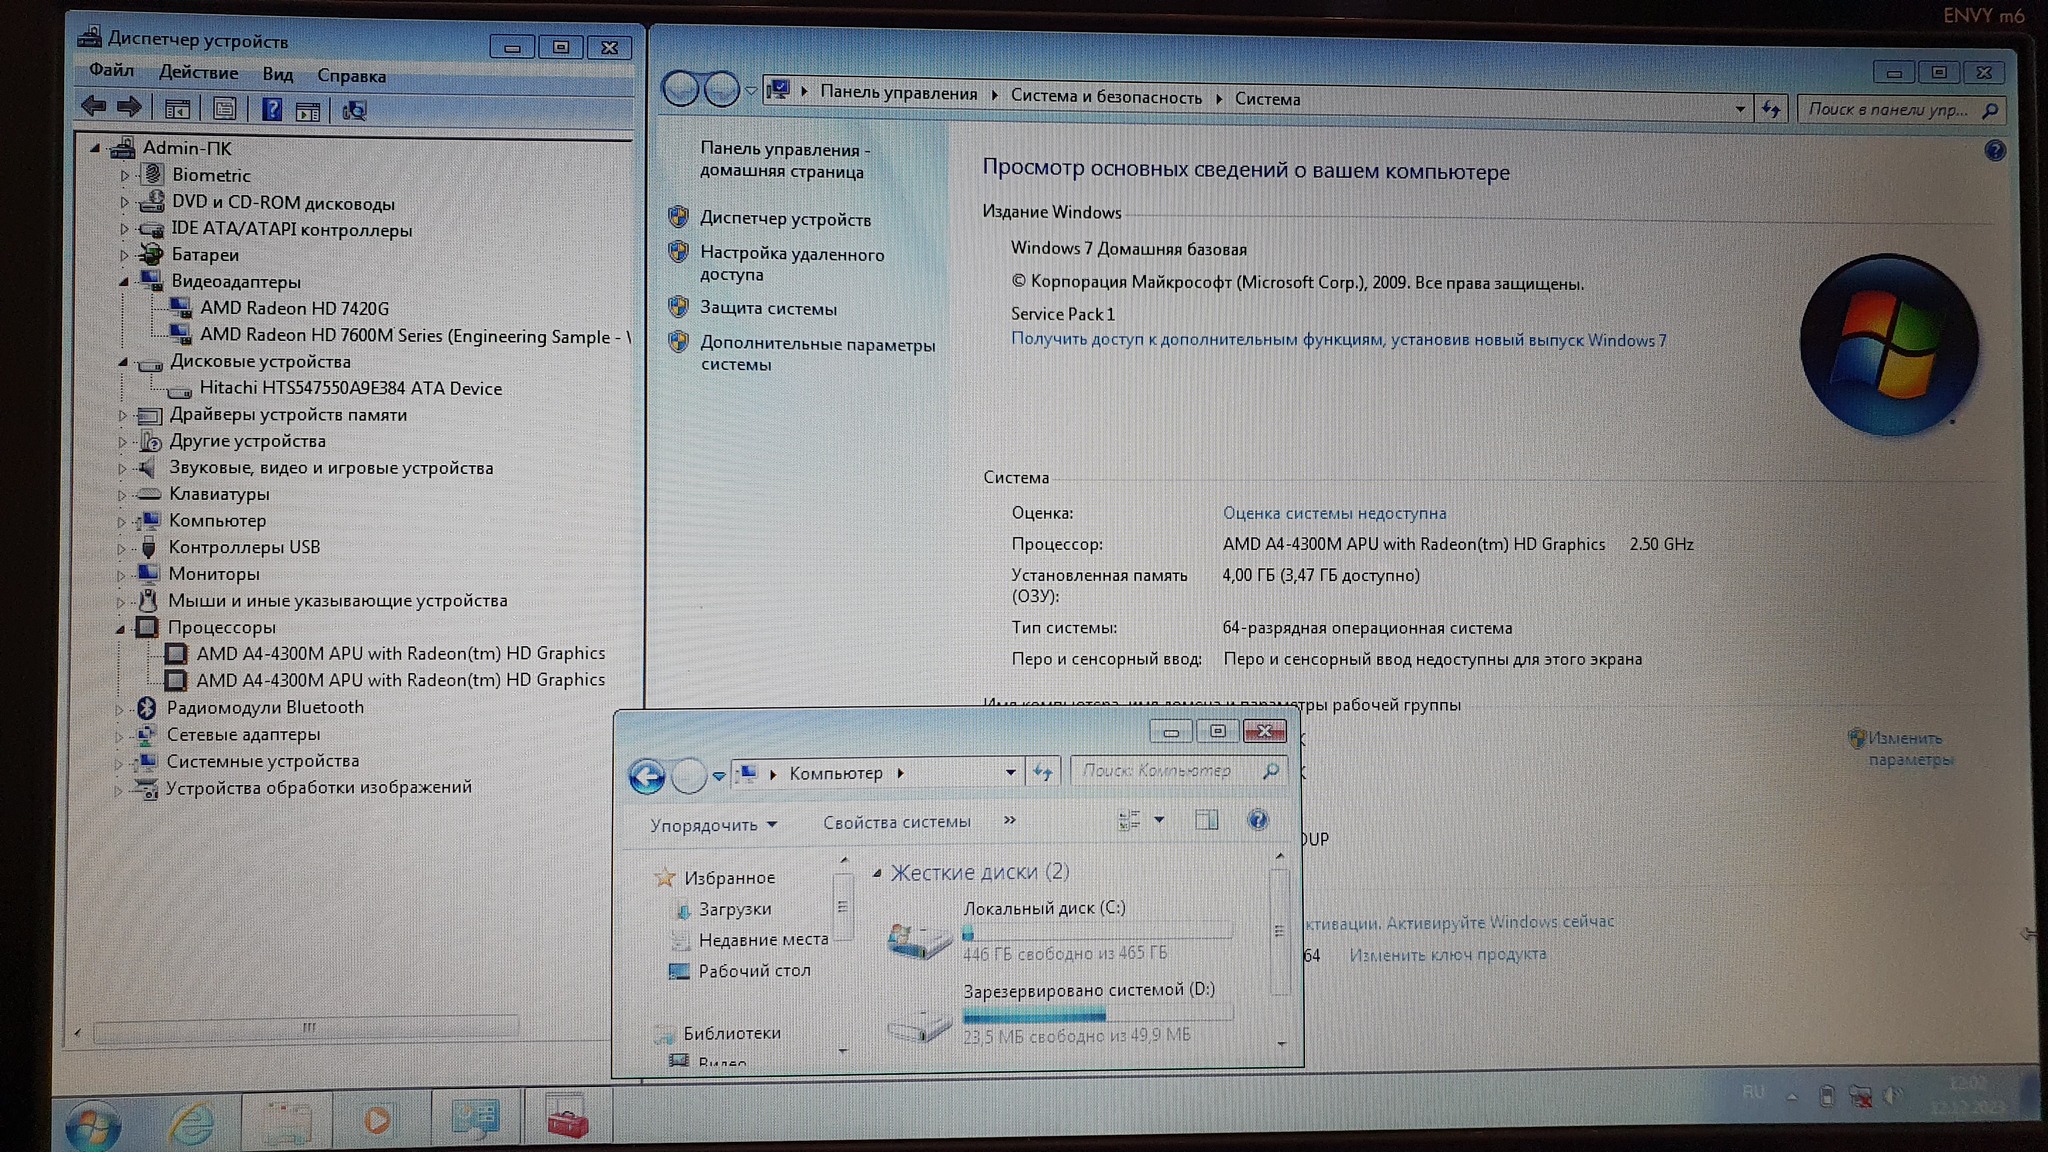Click Изменить ключ продукта link
The image size is (2048, 1152).
1447,955
